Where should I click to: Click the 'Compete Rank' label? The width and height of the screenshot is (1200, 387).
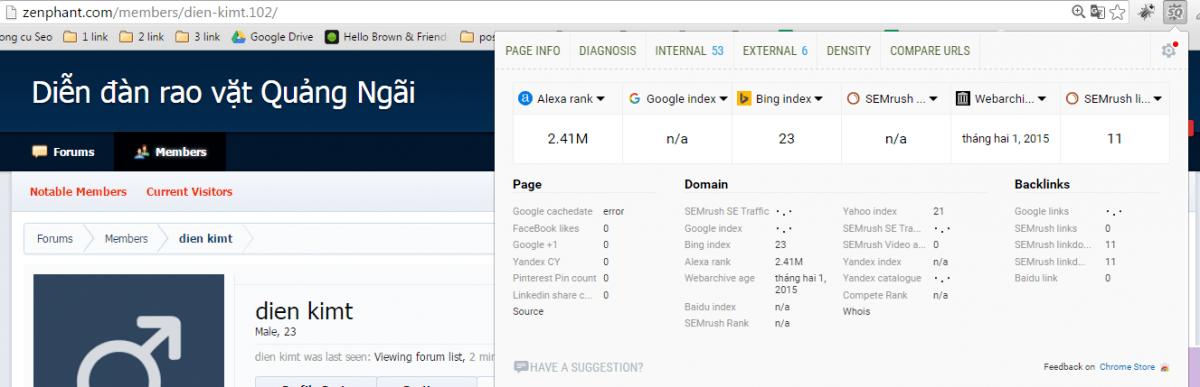(875, 295)
